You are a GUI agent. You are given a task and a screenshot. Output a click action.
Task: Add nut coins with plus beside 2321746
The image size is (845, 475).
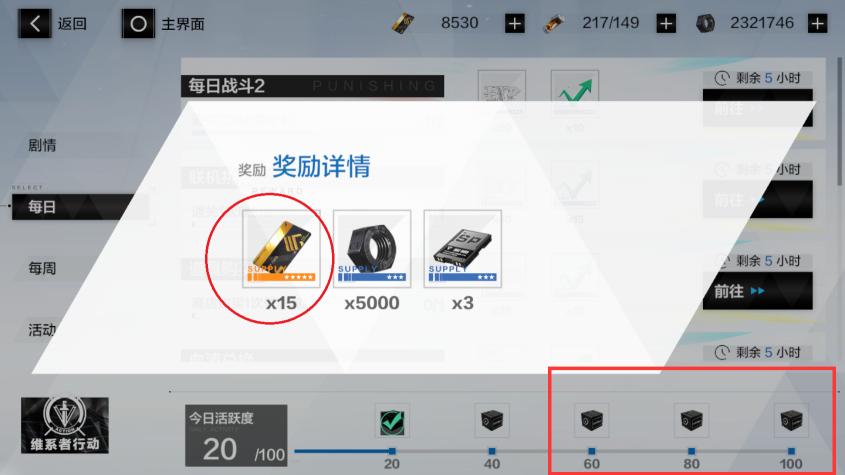pyautogui.click(x=818, y=23)
